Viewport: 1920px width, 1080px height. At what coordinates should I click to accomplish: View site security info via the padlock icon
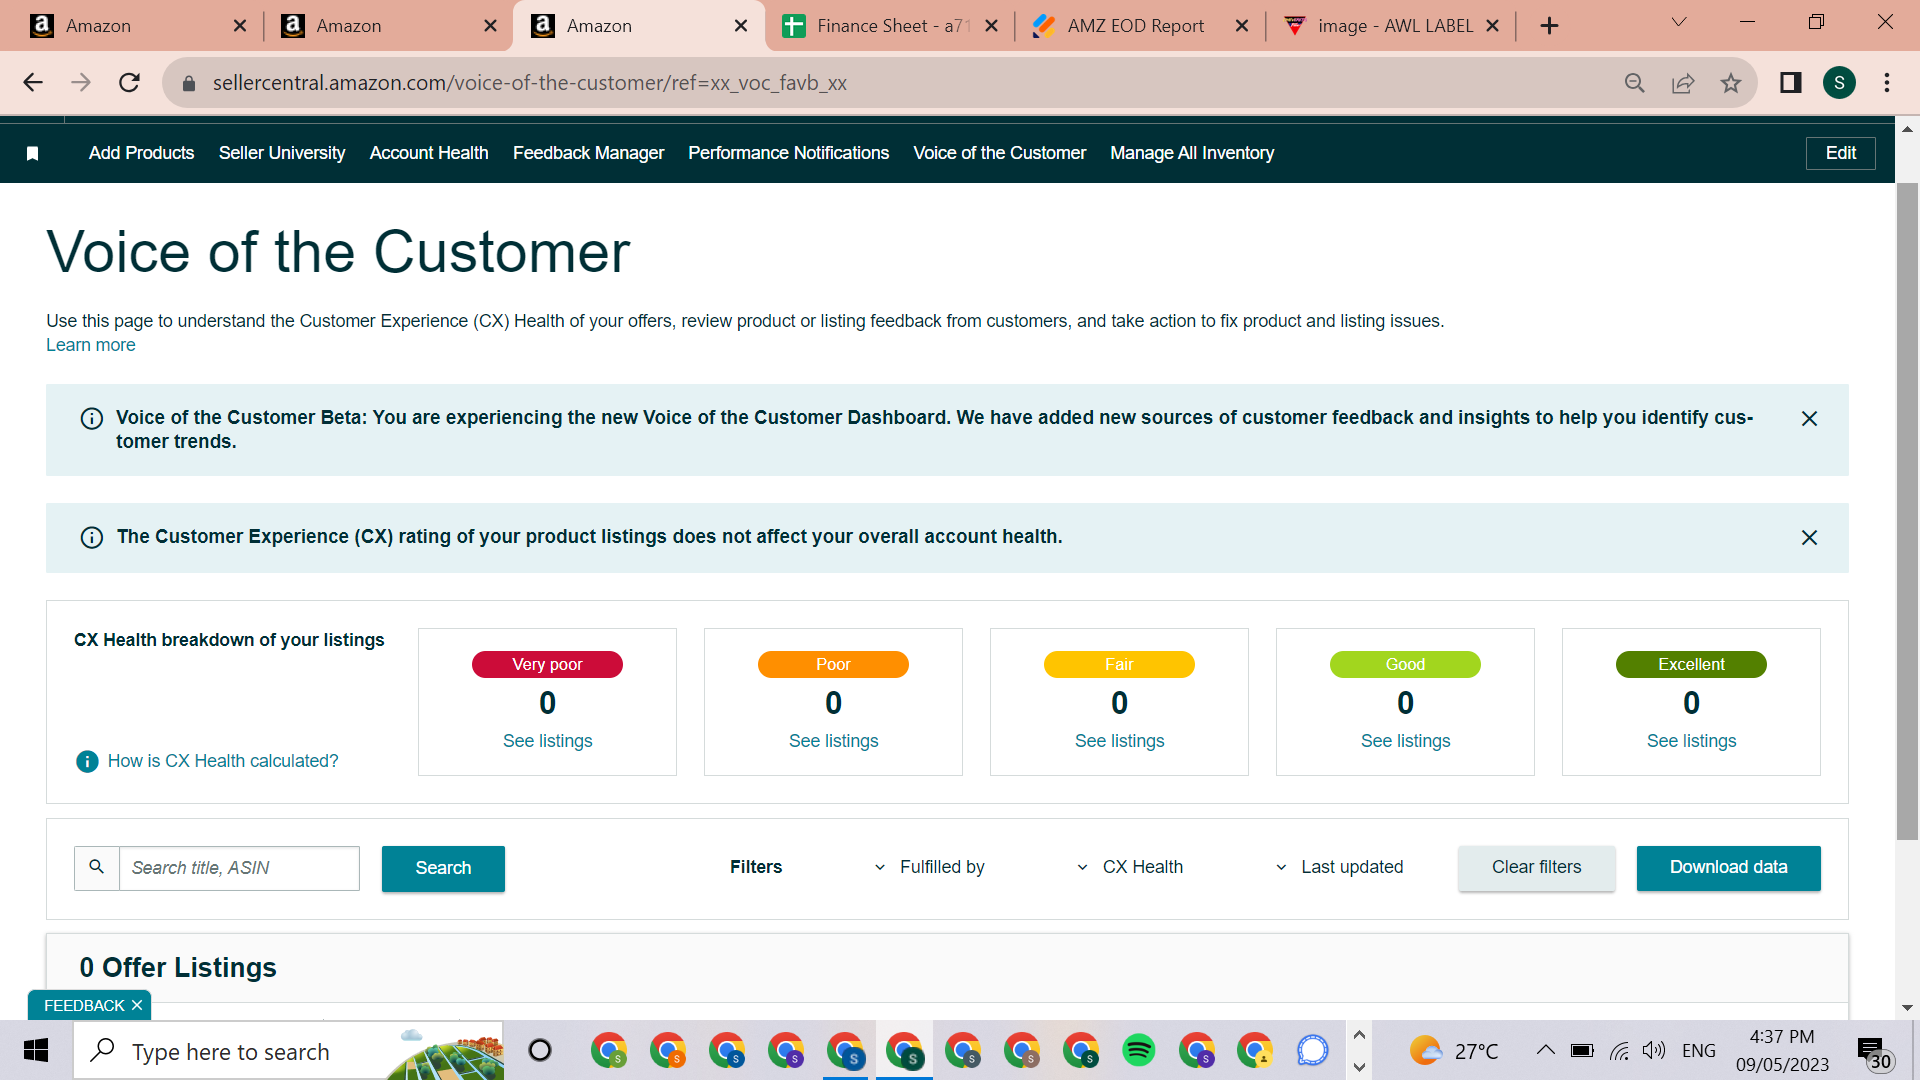tap(188, 83)
